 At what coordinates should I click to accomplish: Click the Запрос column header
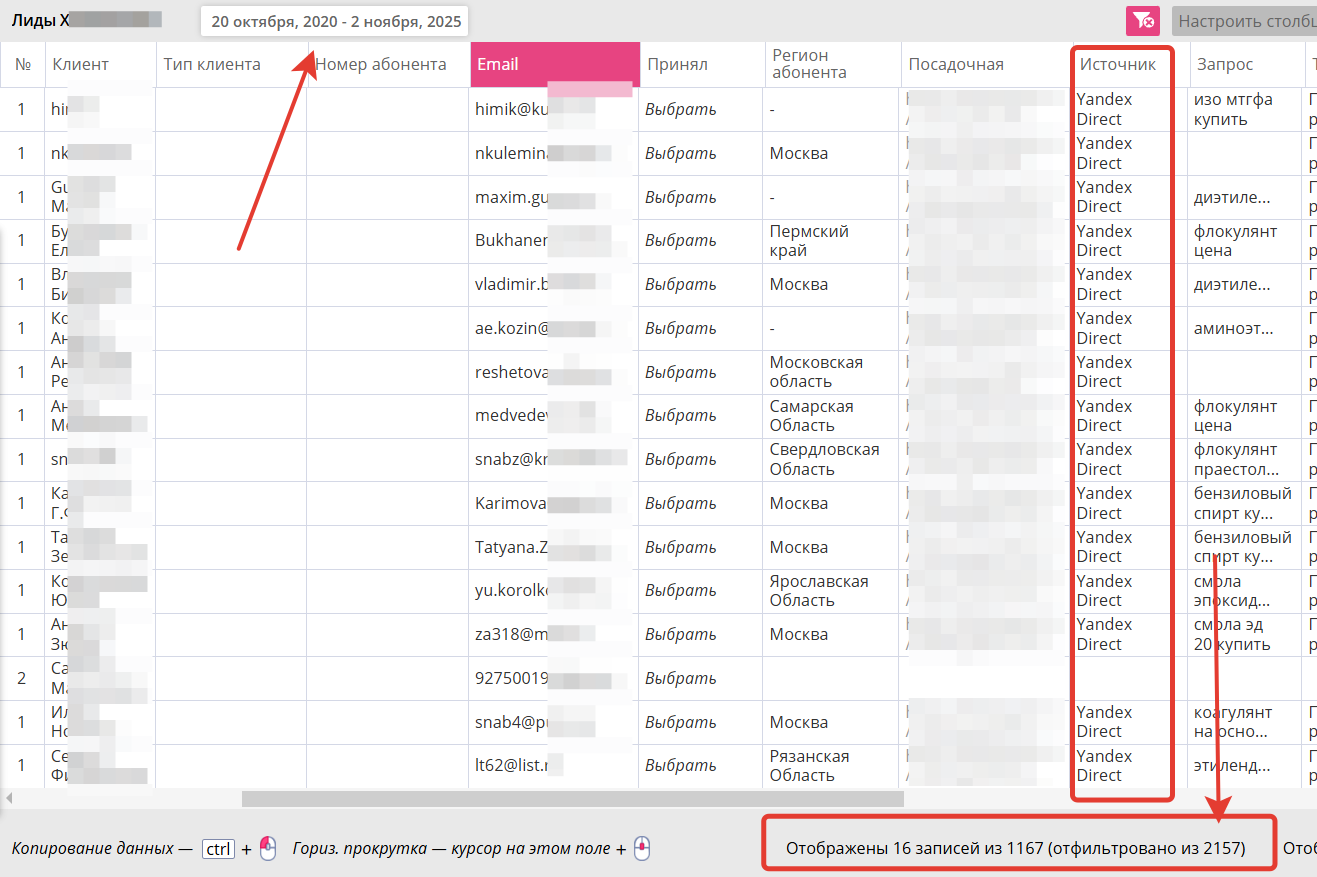(1246, 64)
